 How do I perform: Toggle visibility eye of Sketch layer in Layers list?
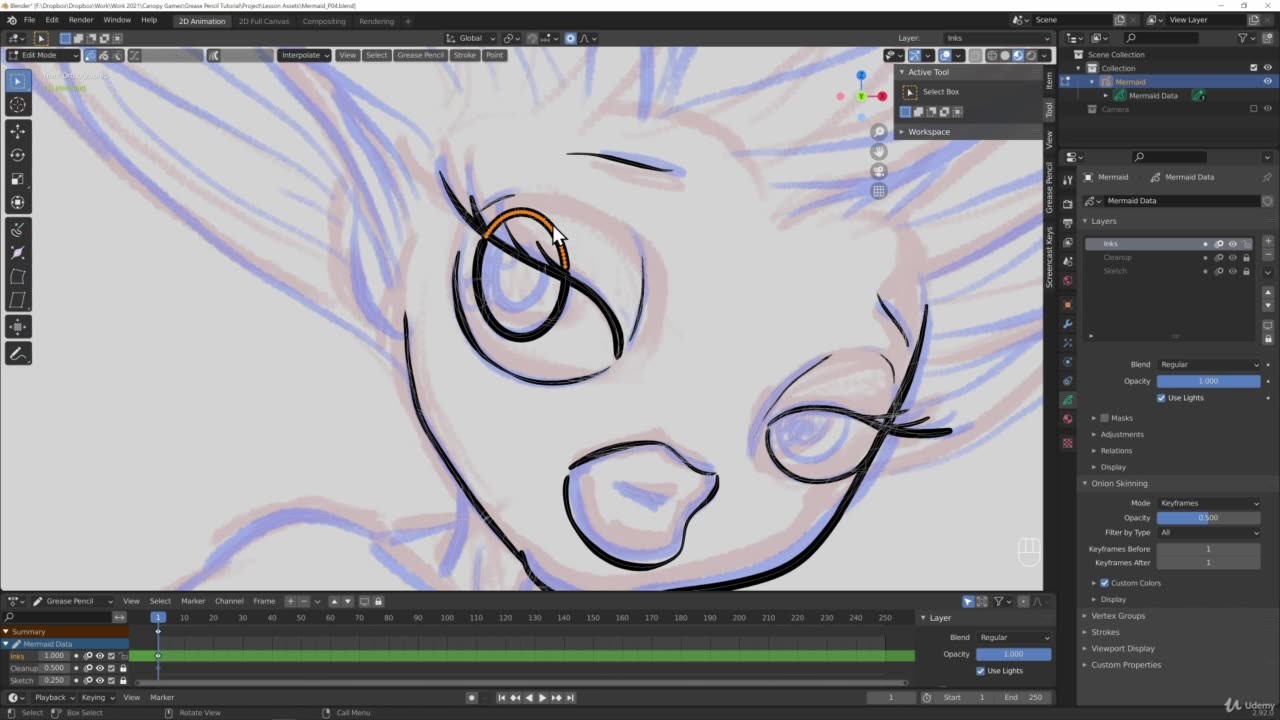point(1232,271)
